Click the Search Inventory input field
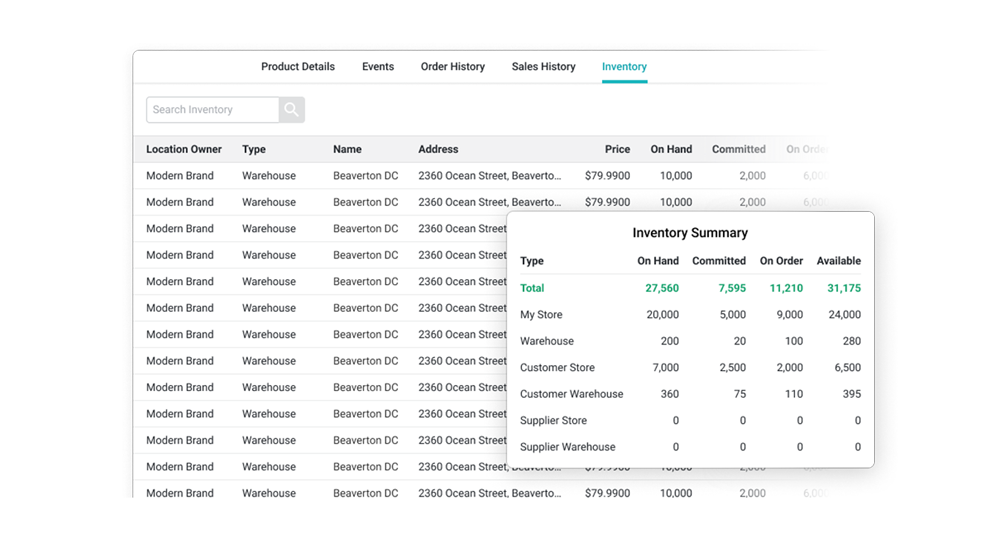 tap(212, 110)
